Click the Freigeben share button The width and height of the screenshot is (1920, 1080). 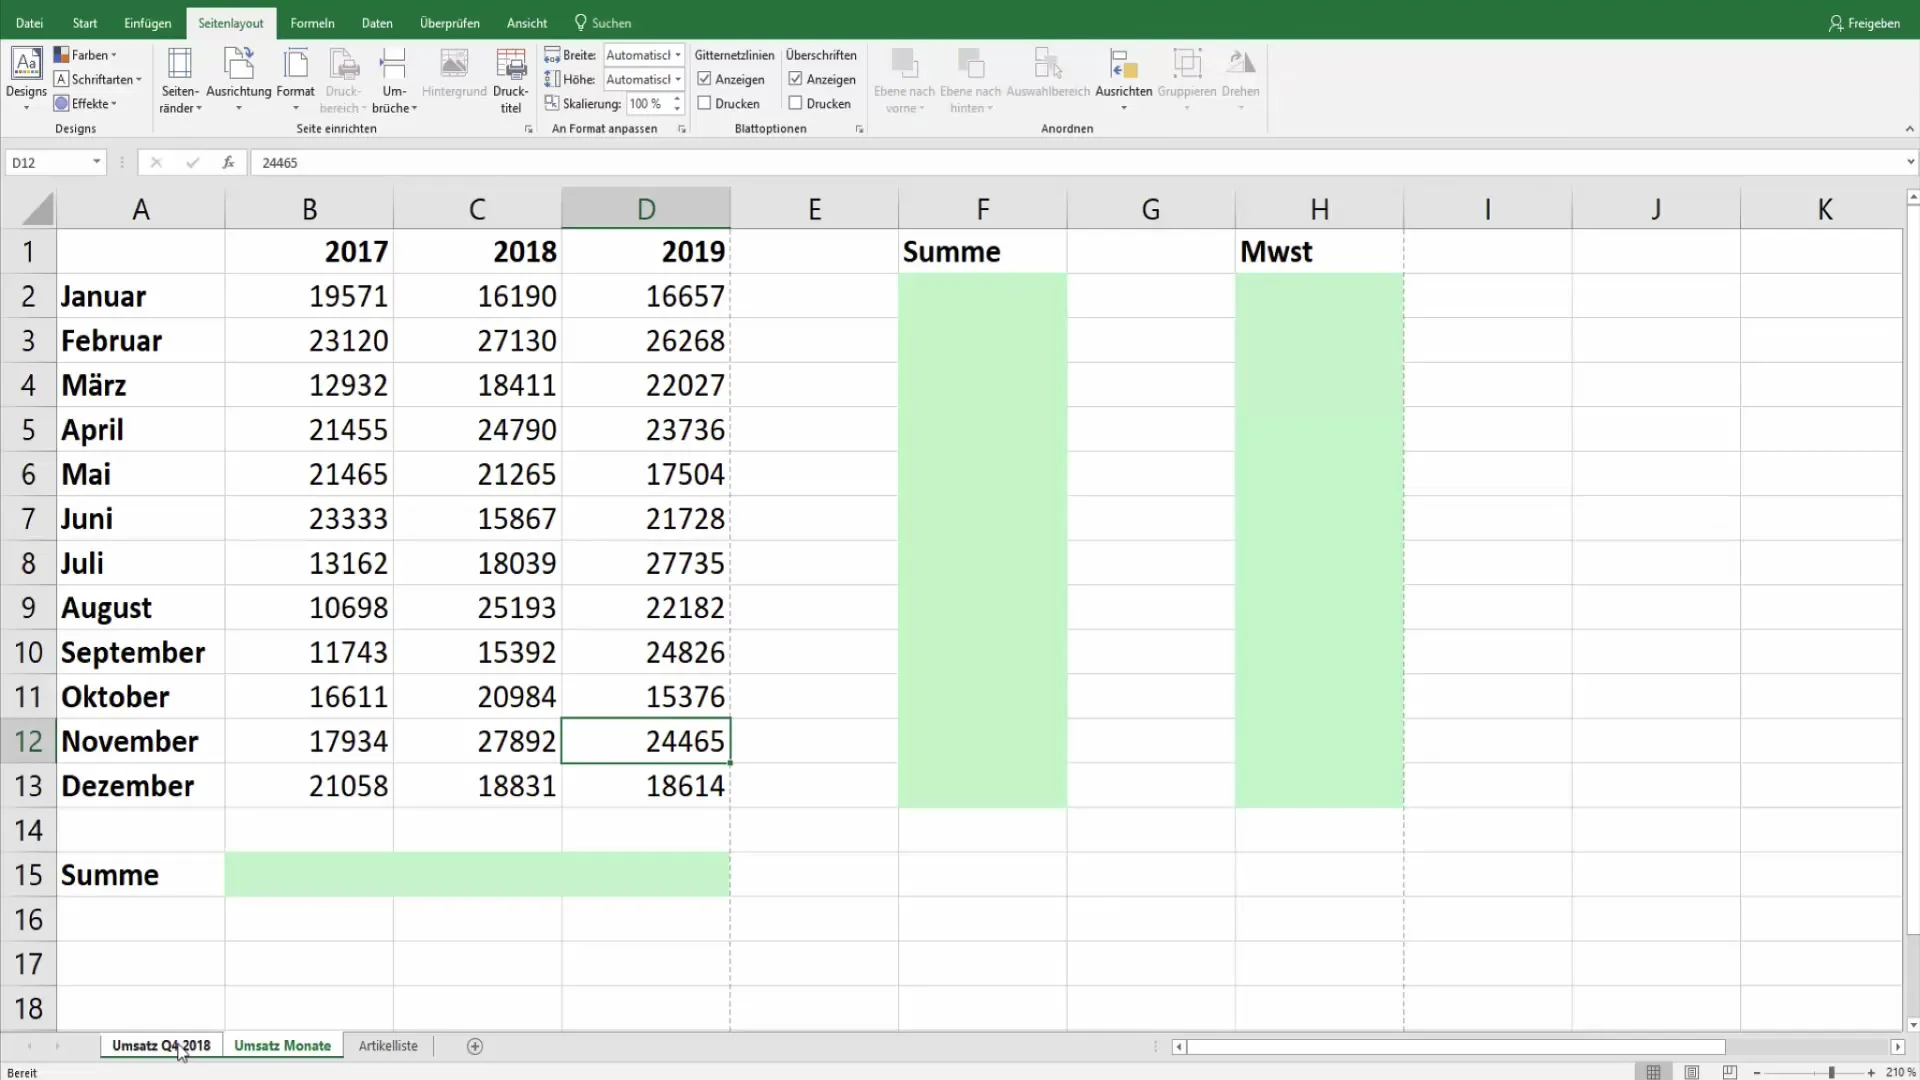coord(1864,23)
